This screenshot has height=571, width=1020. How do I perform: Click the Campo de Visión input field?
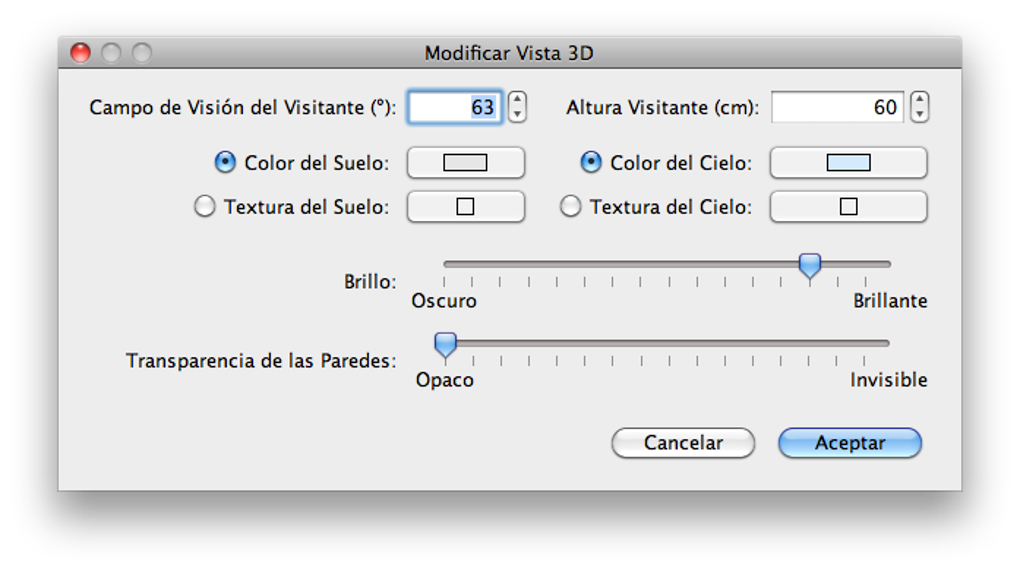coord(454,107)
